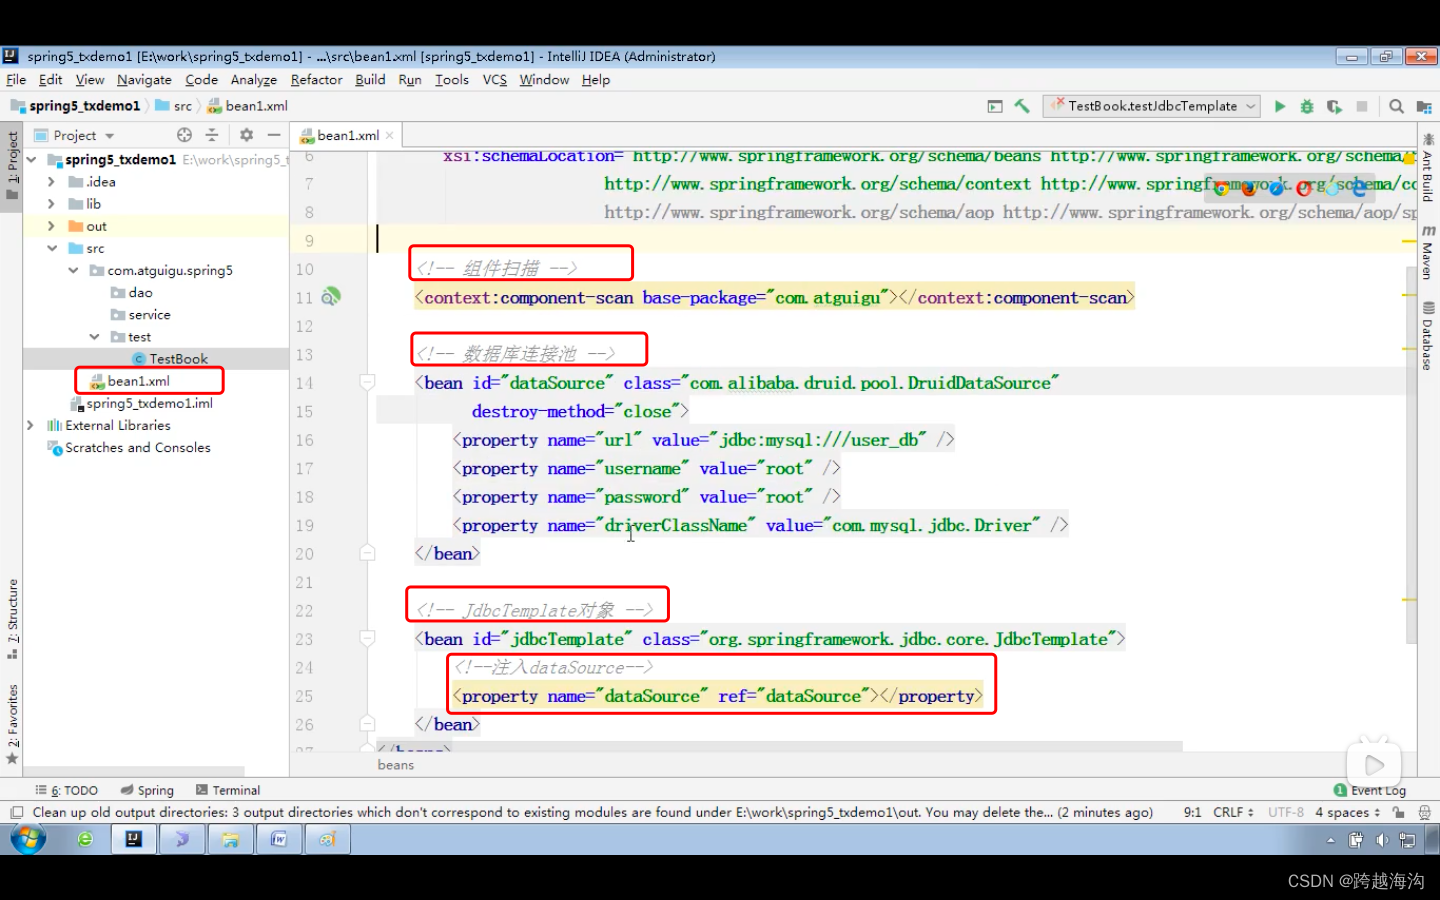Screen dimensions: 1440x900
Task: Click the run anything toolbar icon left of the hammer
Action: point(995,106)
